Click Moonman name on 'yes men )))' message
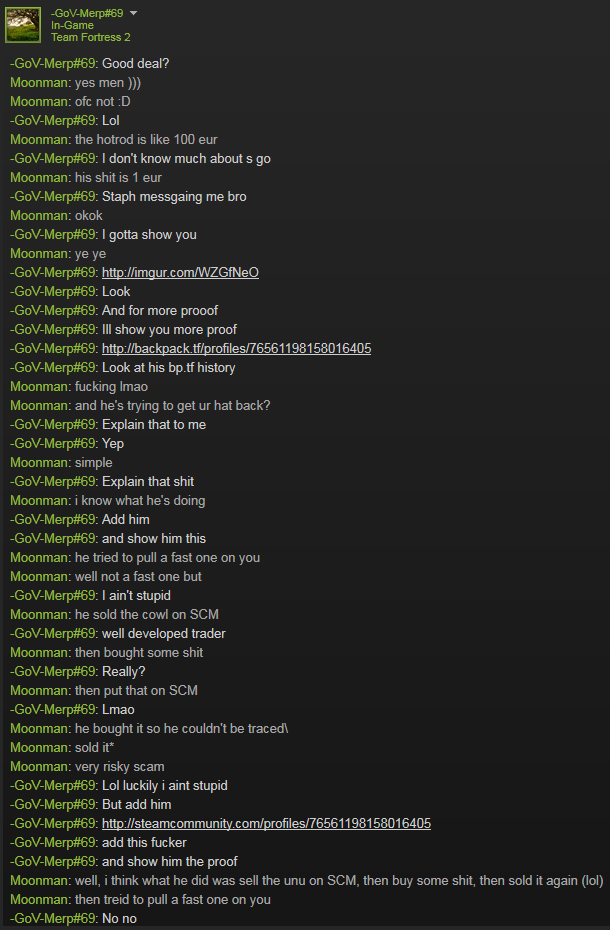 click(39, 82)
